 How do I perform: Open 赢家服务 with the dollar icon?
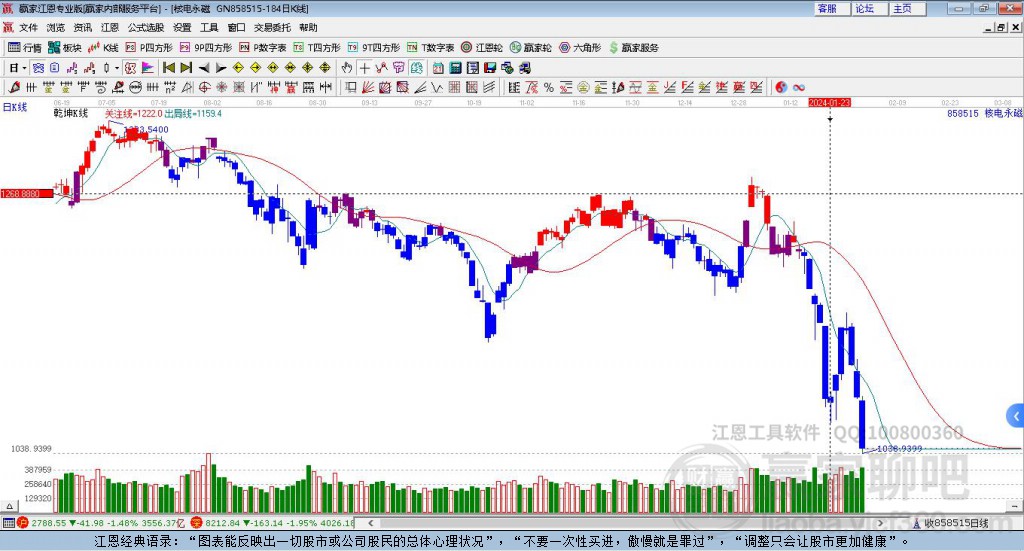coord(633,48)
